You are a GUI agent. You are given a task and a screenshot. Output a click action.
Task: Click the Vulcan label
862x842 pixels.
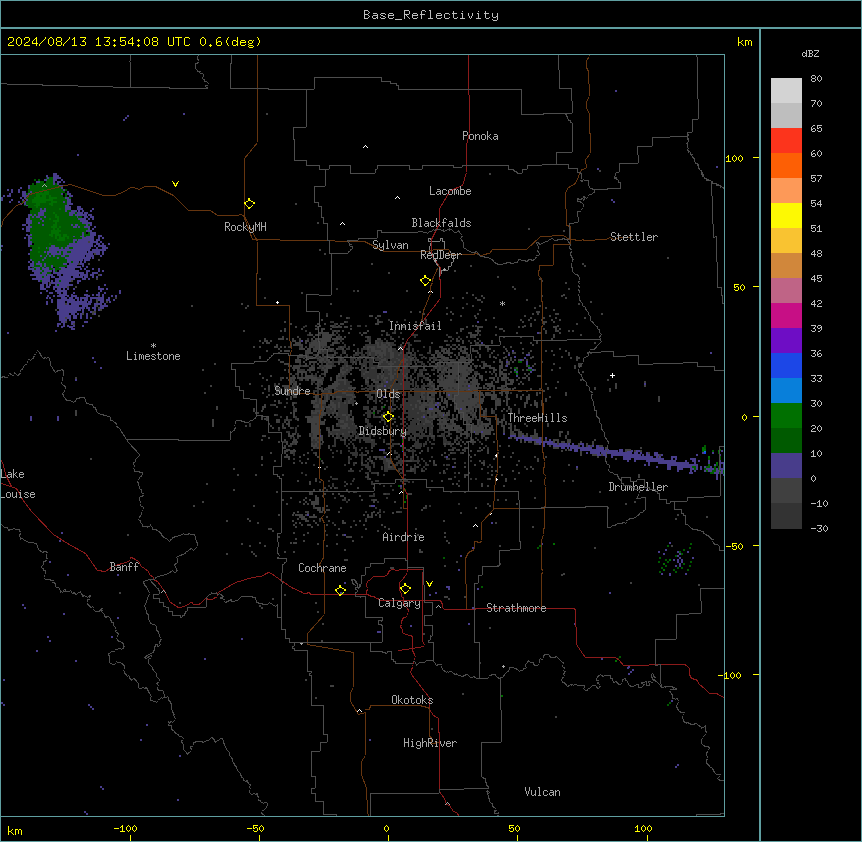pos(543,792)
